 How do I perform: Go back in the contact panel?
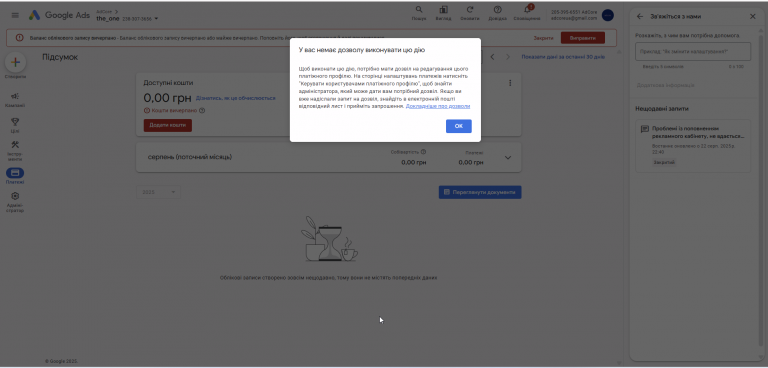coord(640,16)
